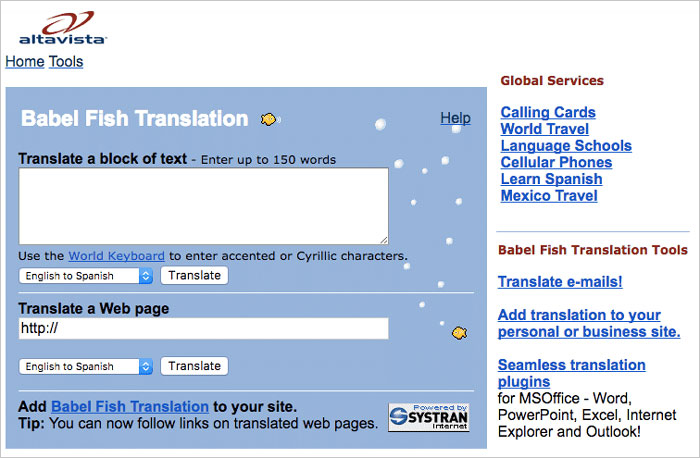Visit the Language Schools link
Screen dimensions: 700x458
point(566,146)
